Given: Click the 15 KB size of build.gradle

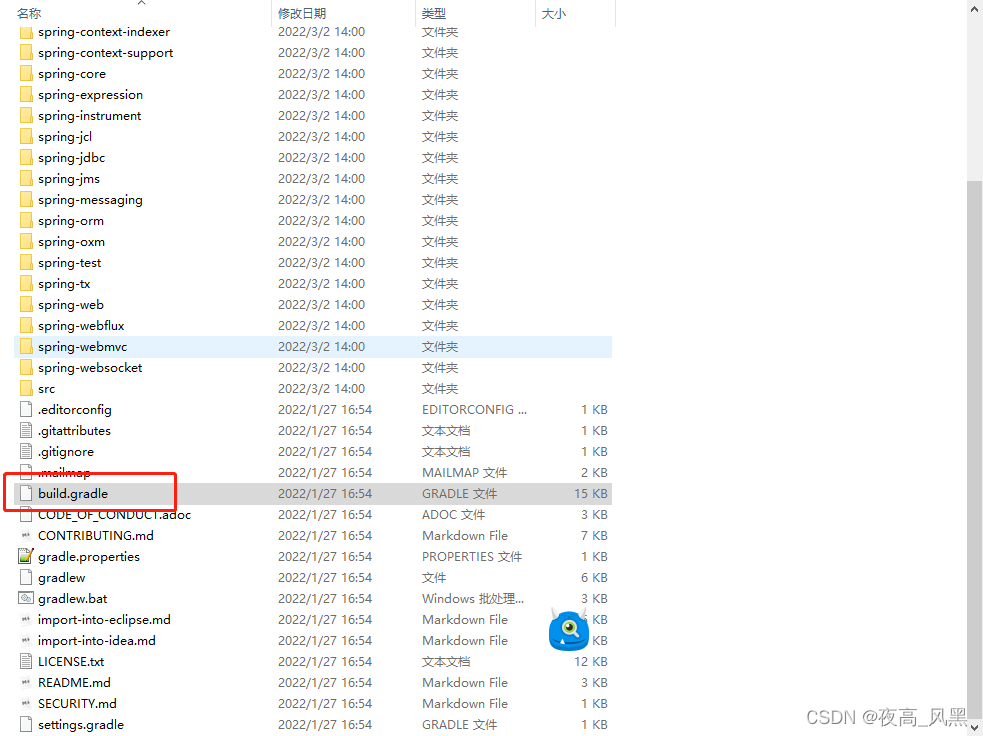Looking at the screenshot, I should [591, 493].
